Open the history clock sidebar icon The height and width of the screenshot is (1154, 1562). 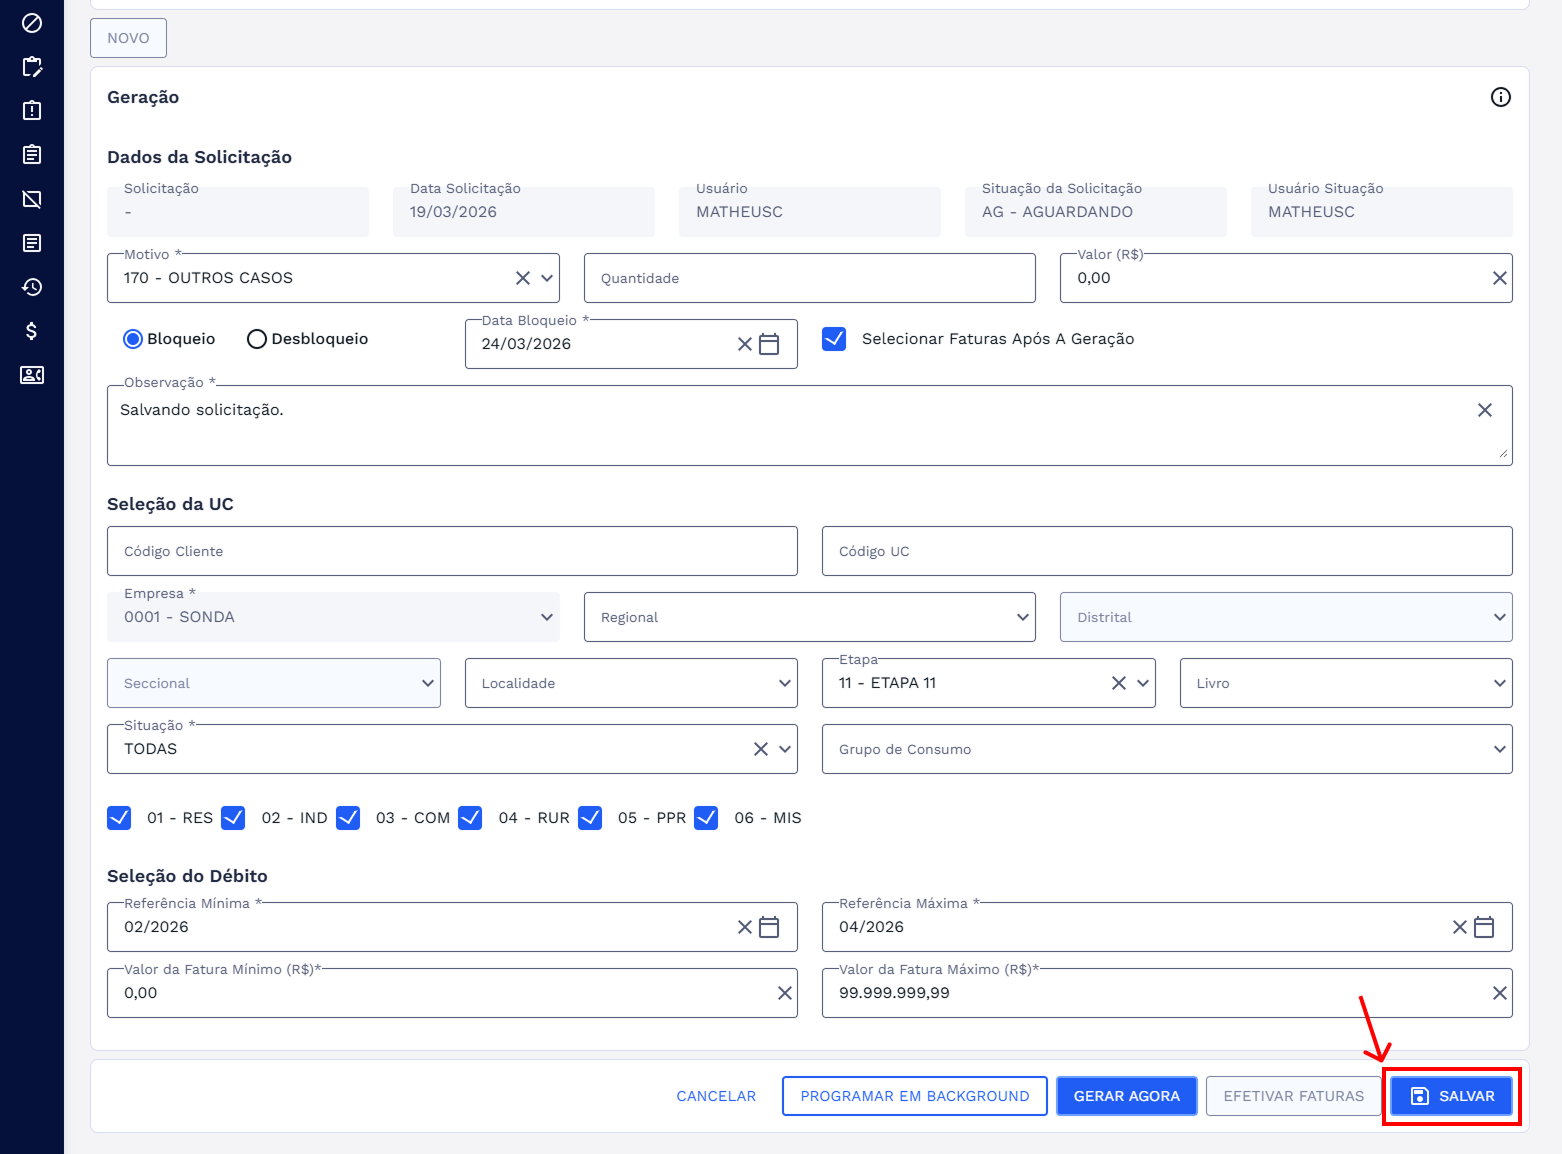pyautogui.click(x=32, y=287)
